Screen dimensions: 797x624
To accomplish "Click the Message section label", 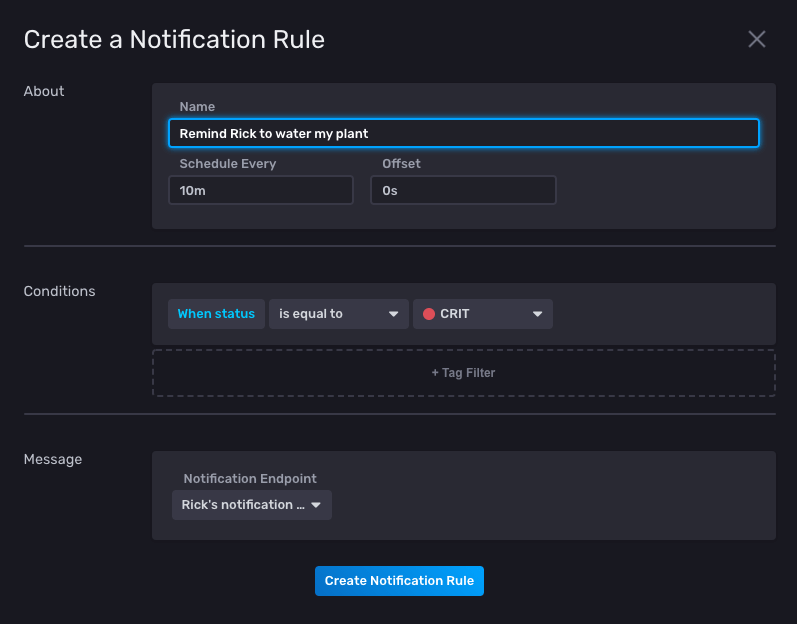I will [x=53, y=460].
